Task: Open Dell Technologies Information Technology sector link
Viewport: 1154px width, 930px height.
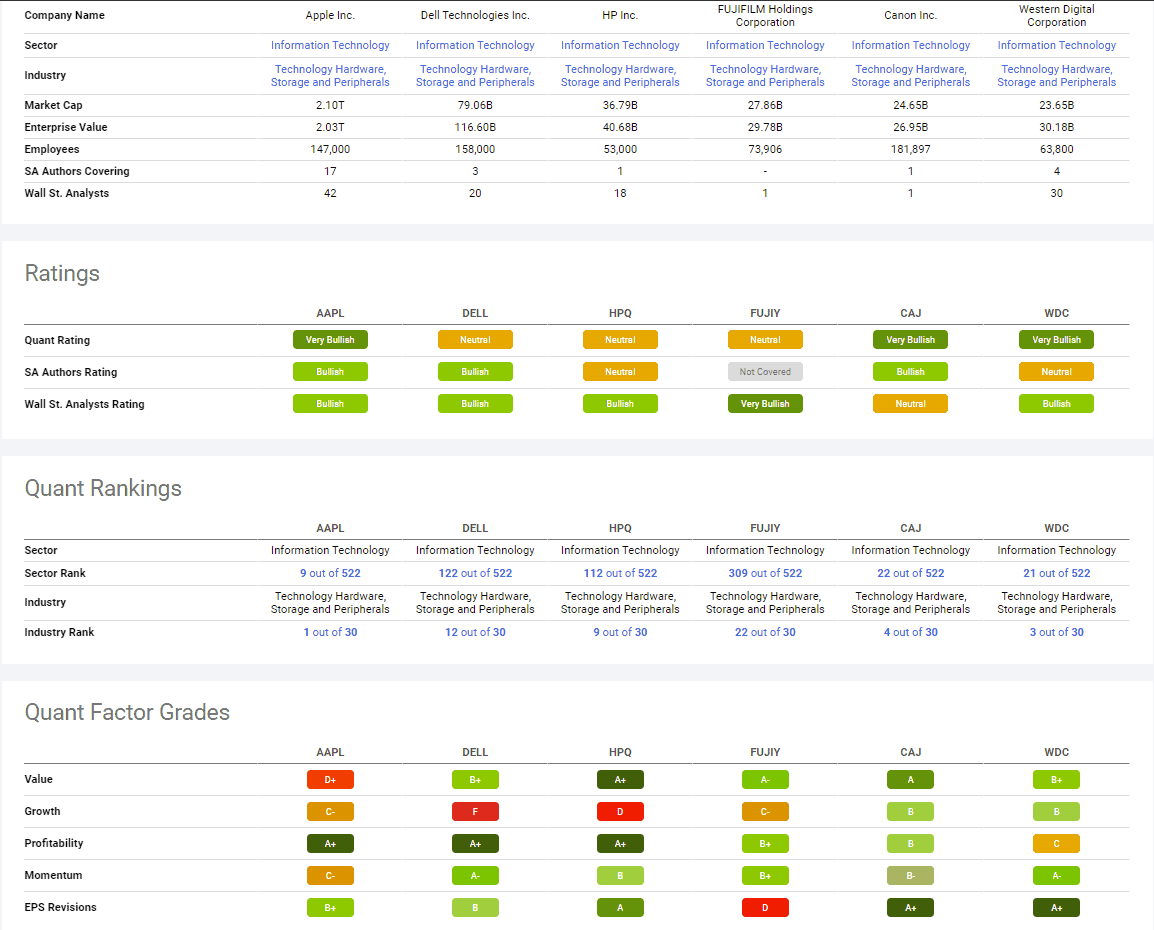Action: pyautogui.click(x=475, y=45)
